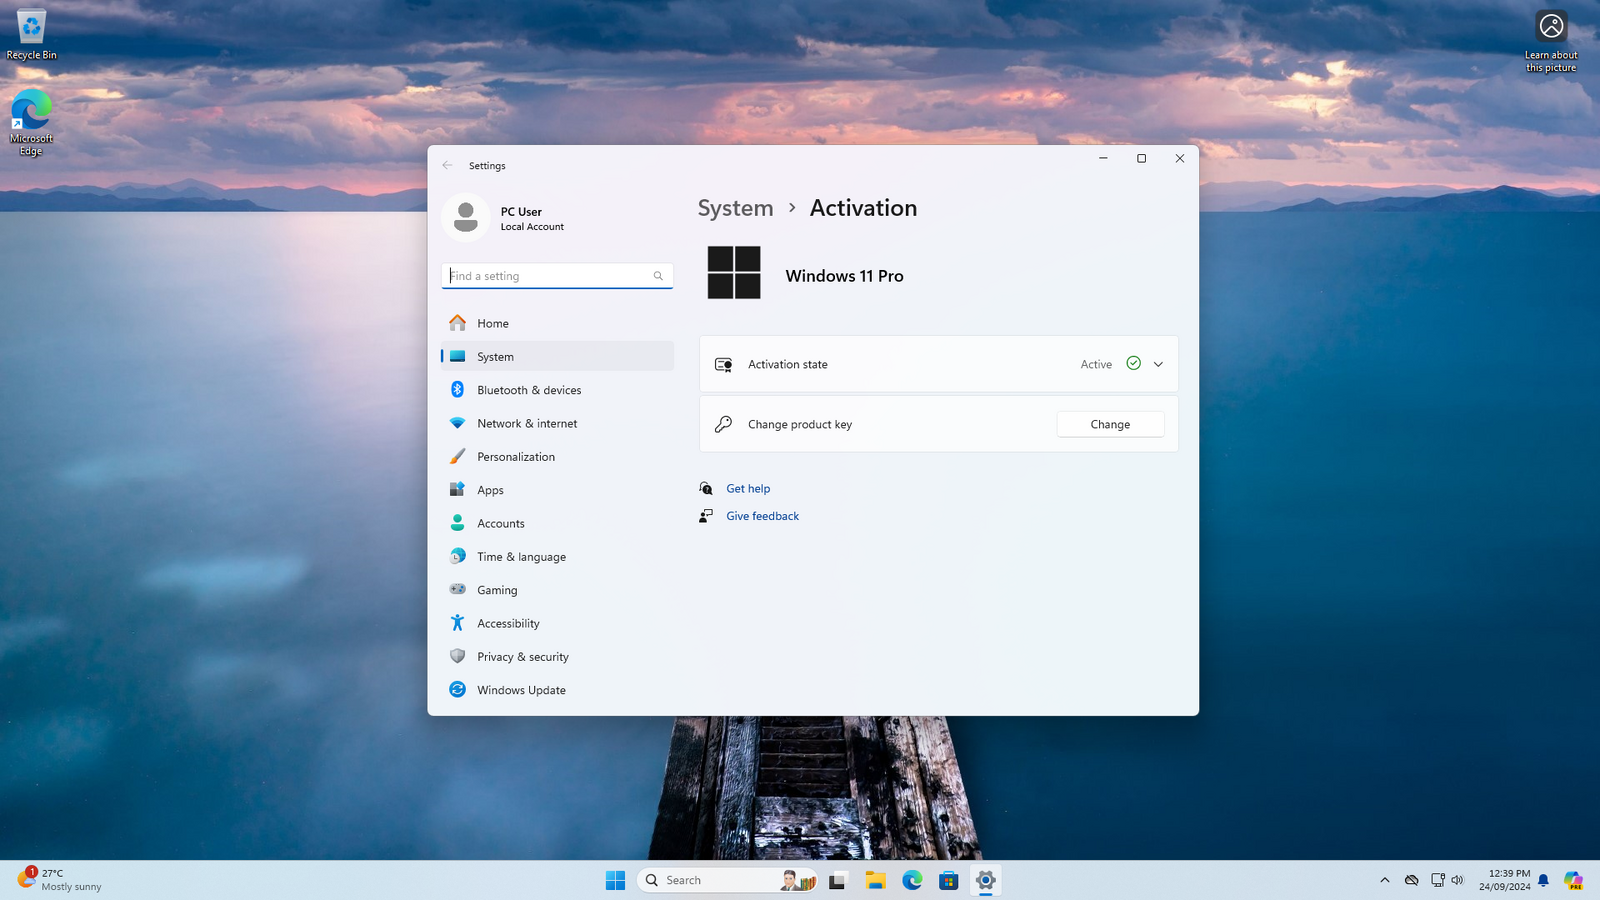Click the Activation state certificate icon
The width and height of the screenshot is (1600, 900).
pos(723,365)
